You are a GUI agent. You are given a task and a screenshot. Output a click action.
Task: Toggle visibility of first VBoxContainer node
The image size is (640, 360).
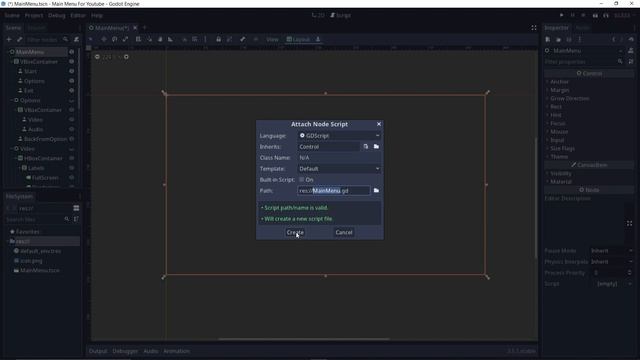[71, 62]
